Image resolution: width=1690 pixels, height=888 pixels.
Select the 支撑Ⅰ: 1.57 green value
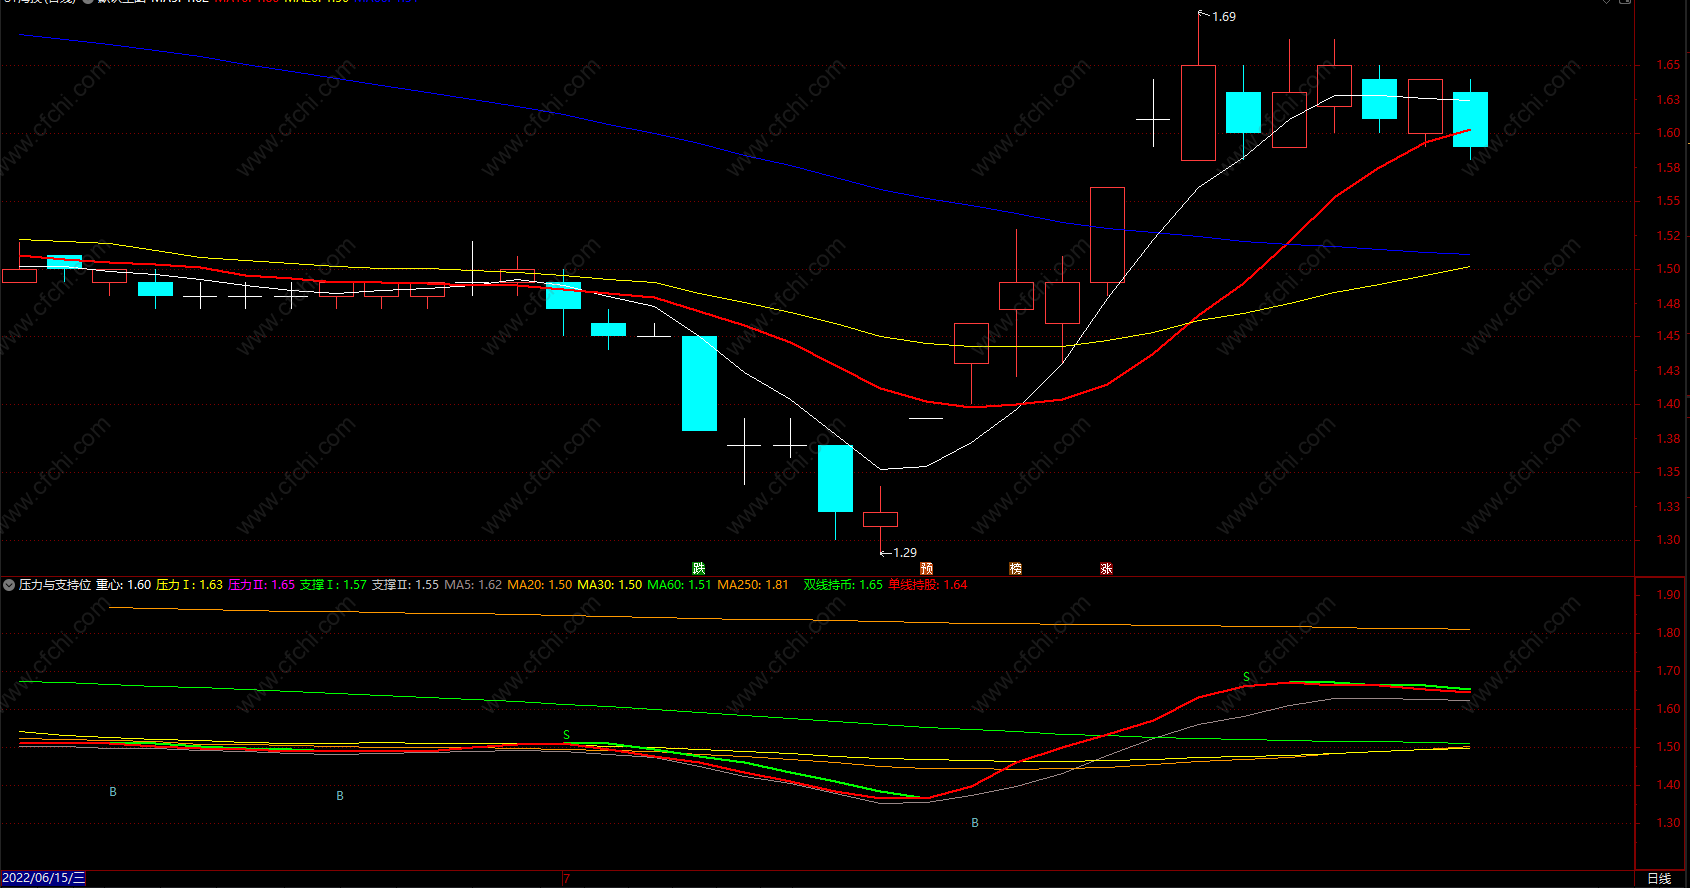click(333, 585)
